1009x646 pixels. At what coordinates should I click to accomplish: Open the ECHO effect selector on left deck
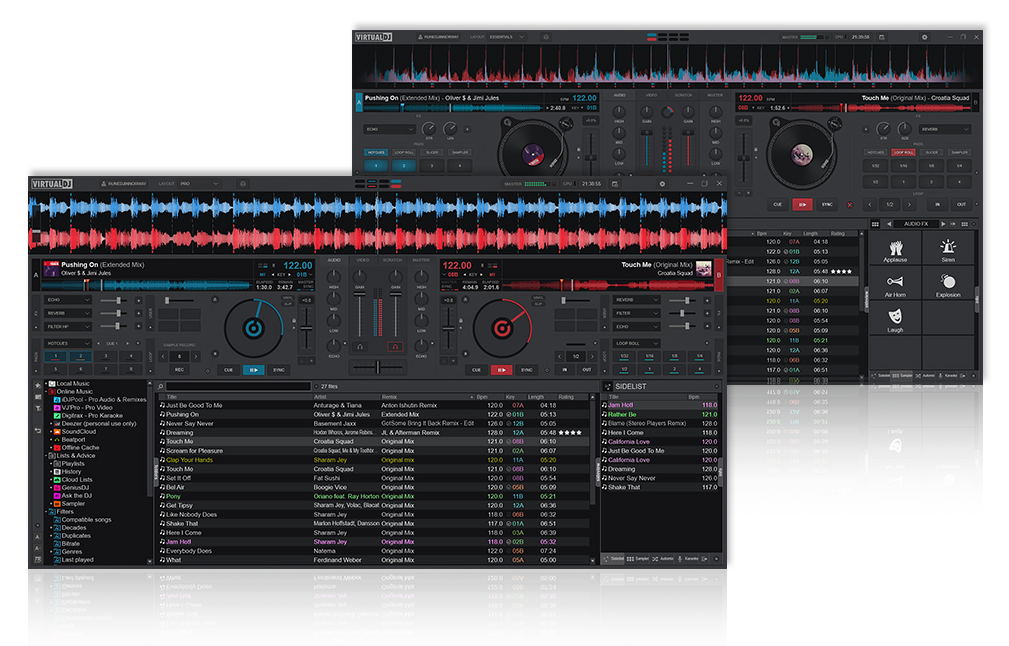point(67,299)
